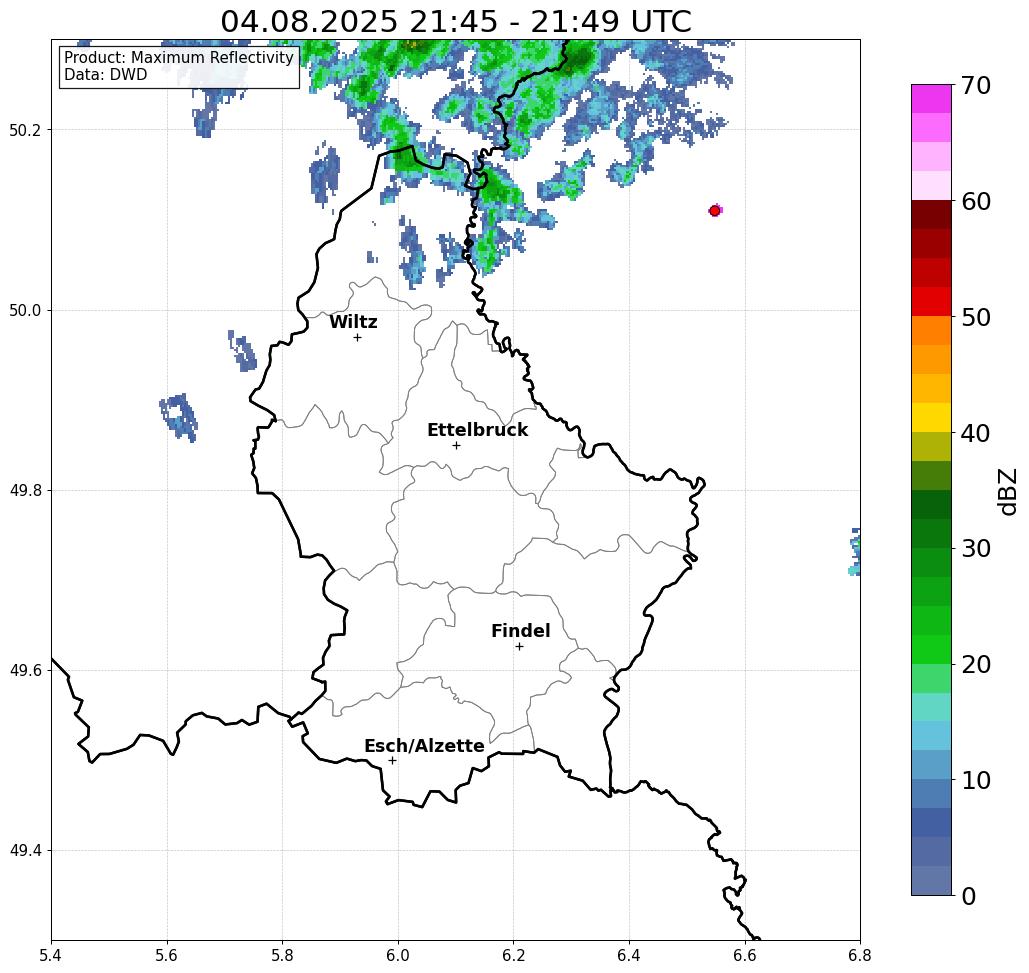The height and width of the screenshot is (973, 1029).
Task: Click the magenta swatch atop the colorbar
Action: point(931,99)
